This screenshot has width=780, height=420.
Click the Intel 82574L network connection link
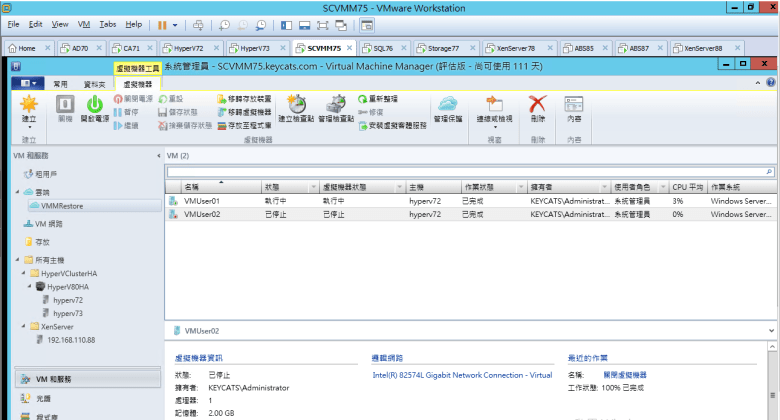point(461,375)
